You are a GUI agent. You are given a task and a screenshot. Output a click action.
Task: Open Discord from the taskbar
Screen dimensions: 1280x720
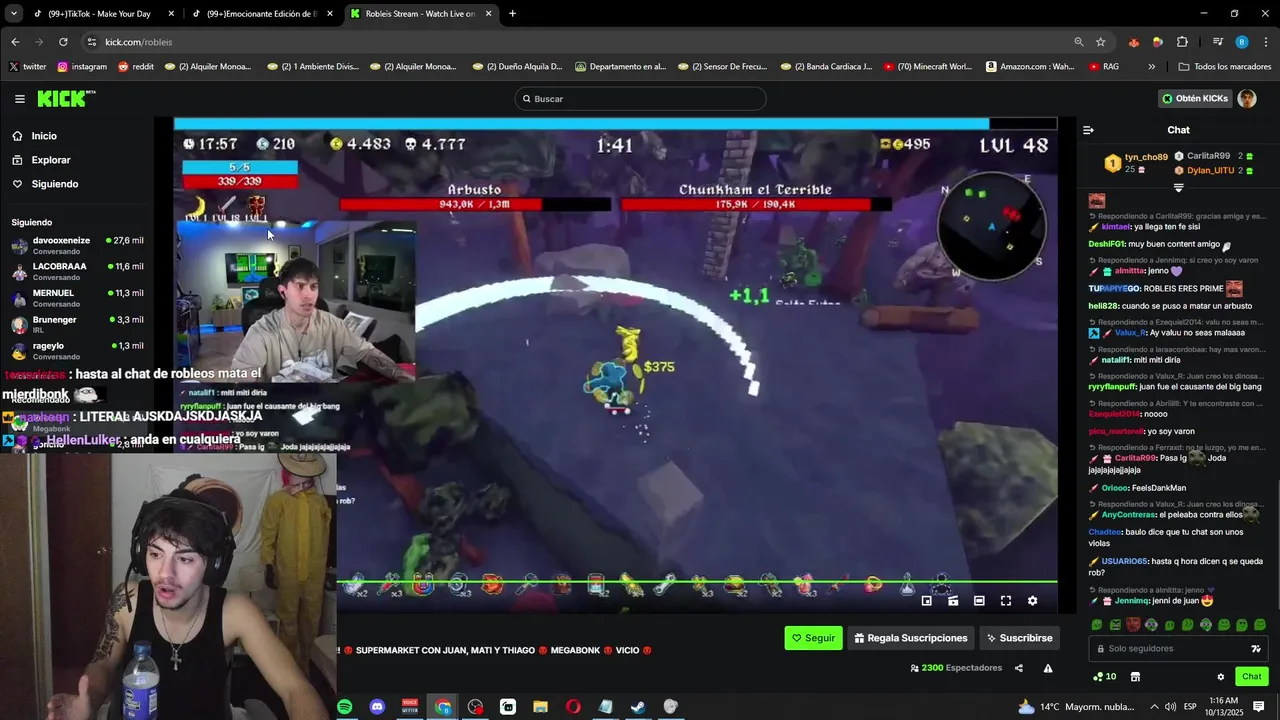pyautogui.click(x=377, y=707)
